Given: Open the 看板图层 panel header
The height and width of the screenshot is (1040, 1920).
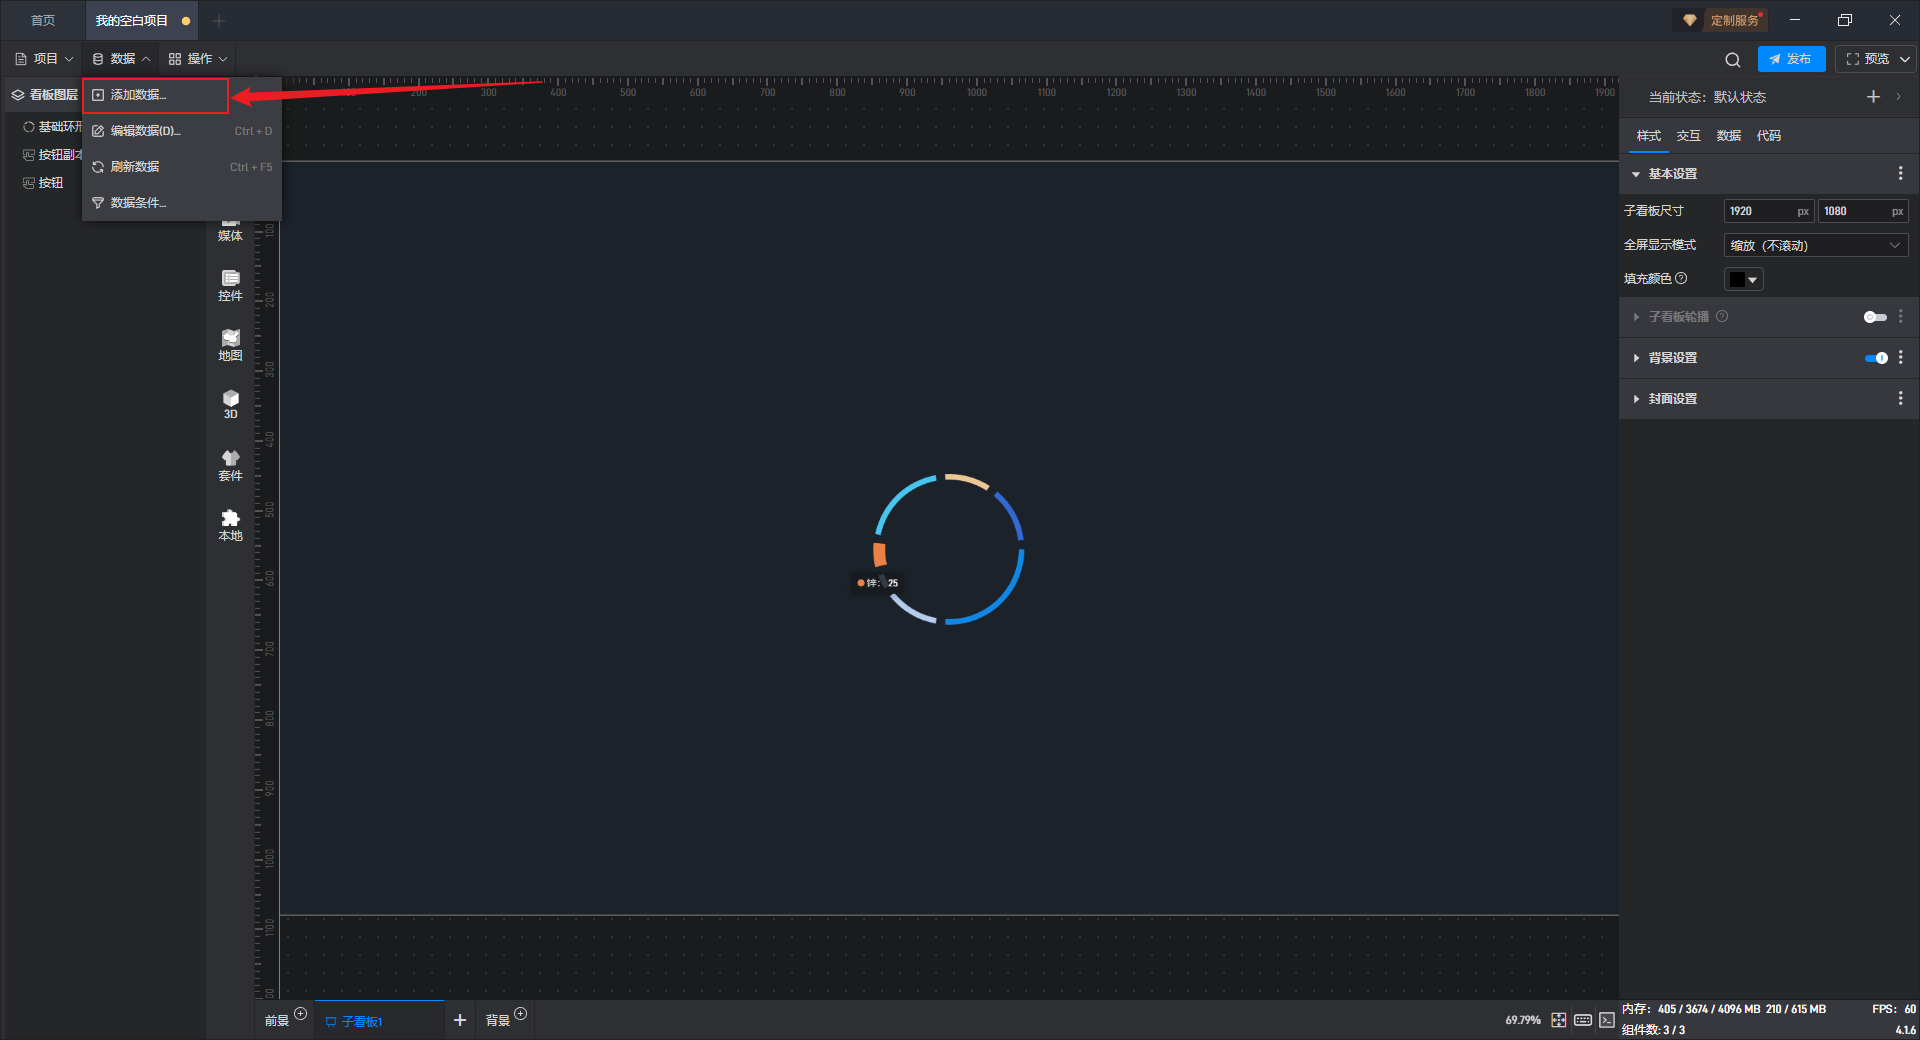Looking at the screenshot, I should coord(45,95).
